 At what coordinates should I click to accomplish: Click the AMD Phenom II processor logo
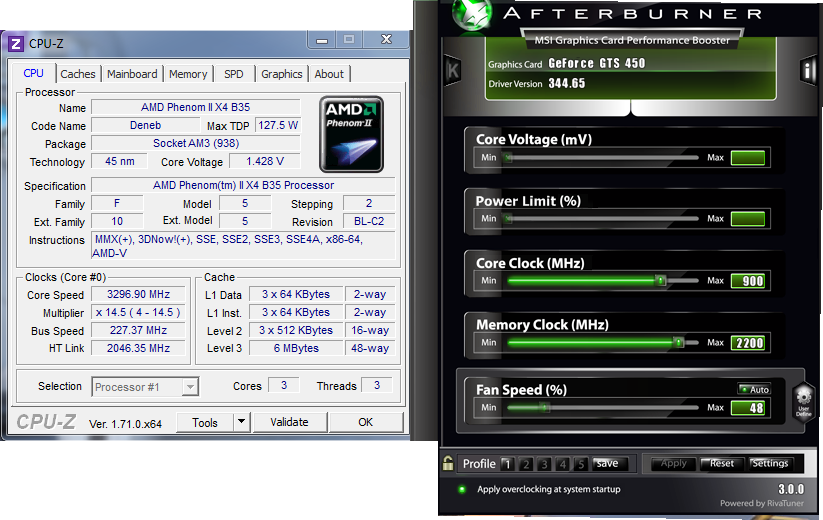tap(351, 134)
